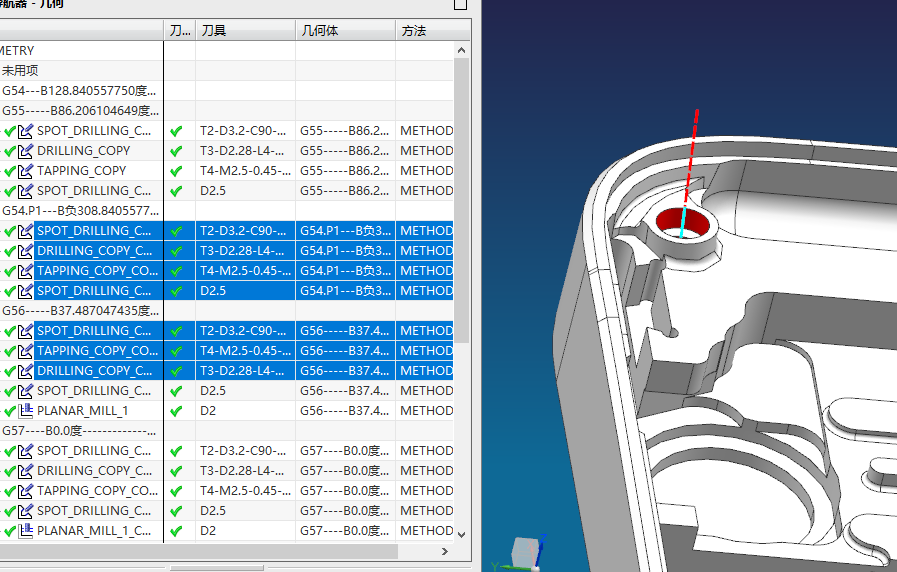Click operation icon of G57 DRILLING_COPY_C row
The image size is (897, 572).
[25, 471]
